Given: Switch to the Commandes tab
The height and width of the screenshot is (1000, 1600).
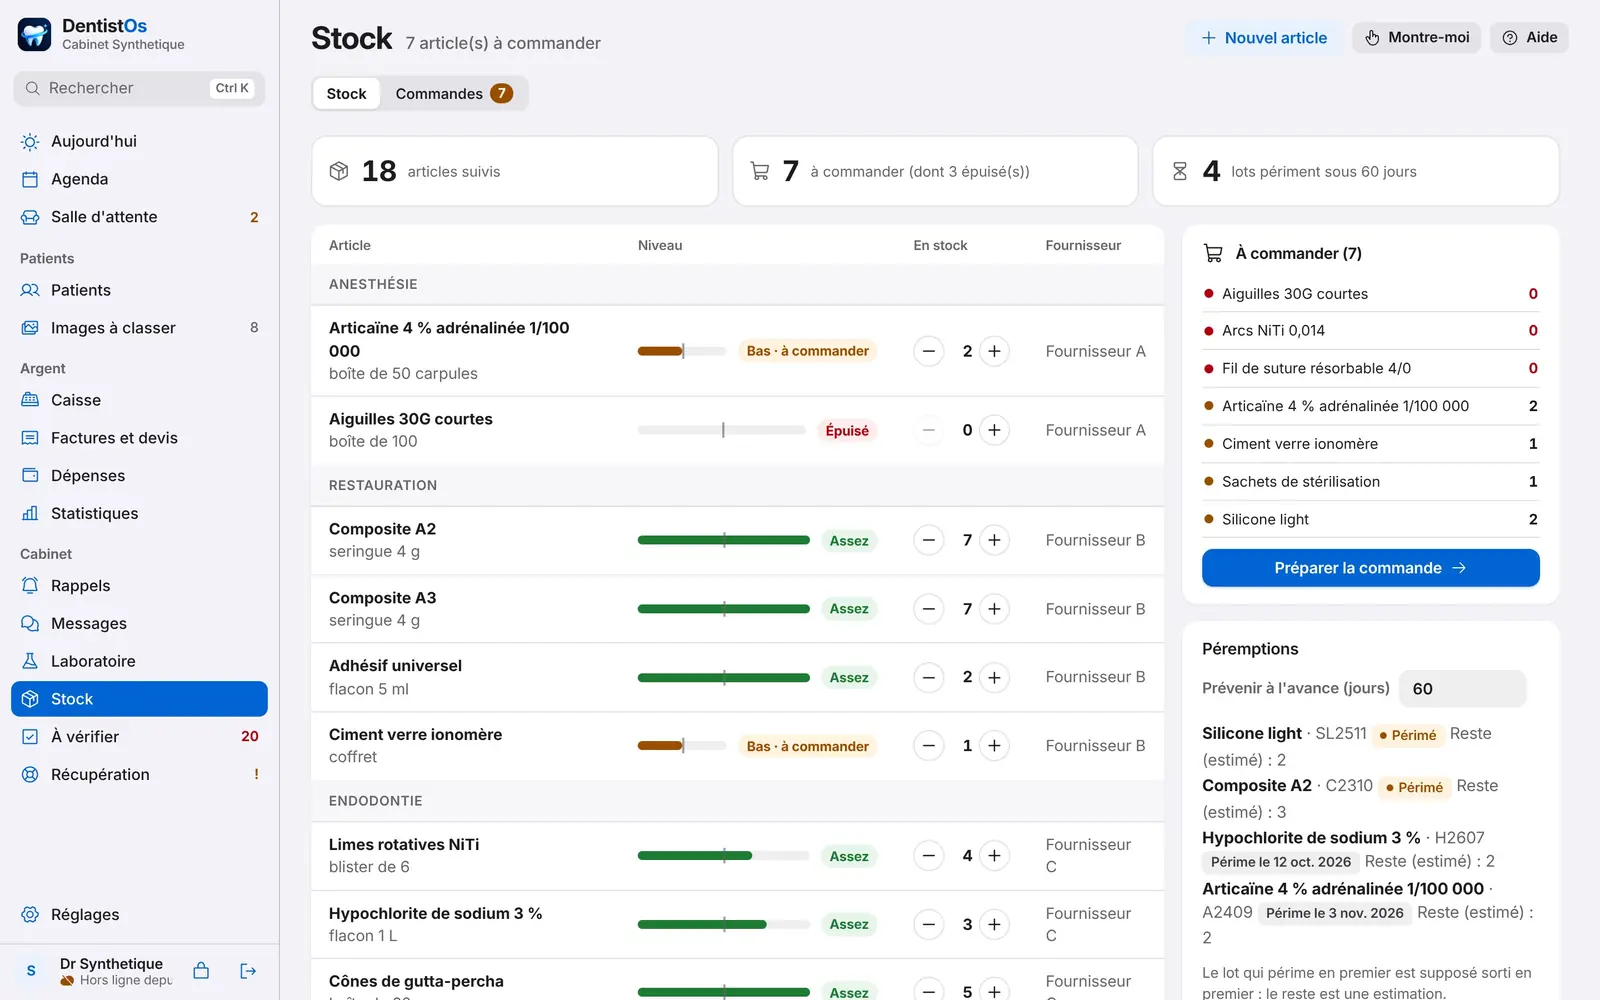Looking at the screenshot, I should click(453, 94).
